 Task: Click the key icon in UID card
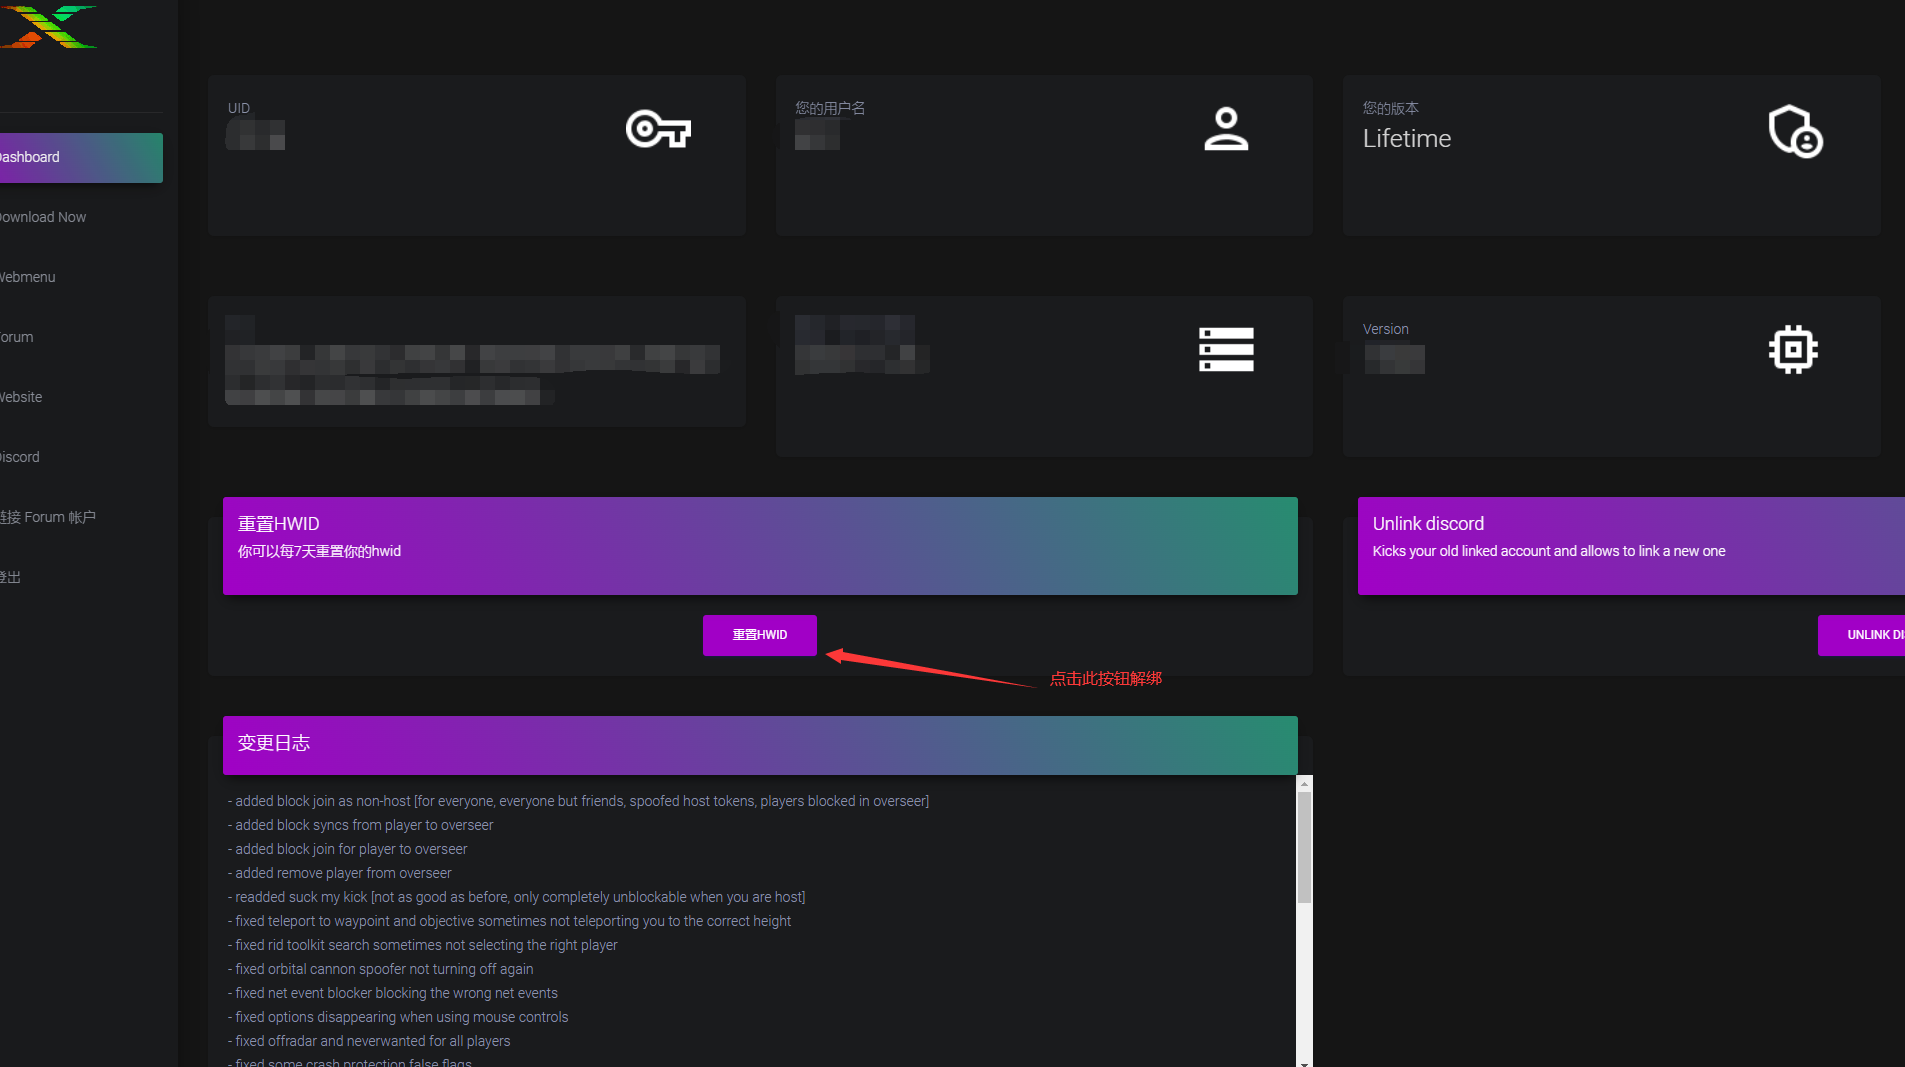coord(658,129)
